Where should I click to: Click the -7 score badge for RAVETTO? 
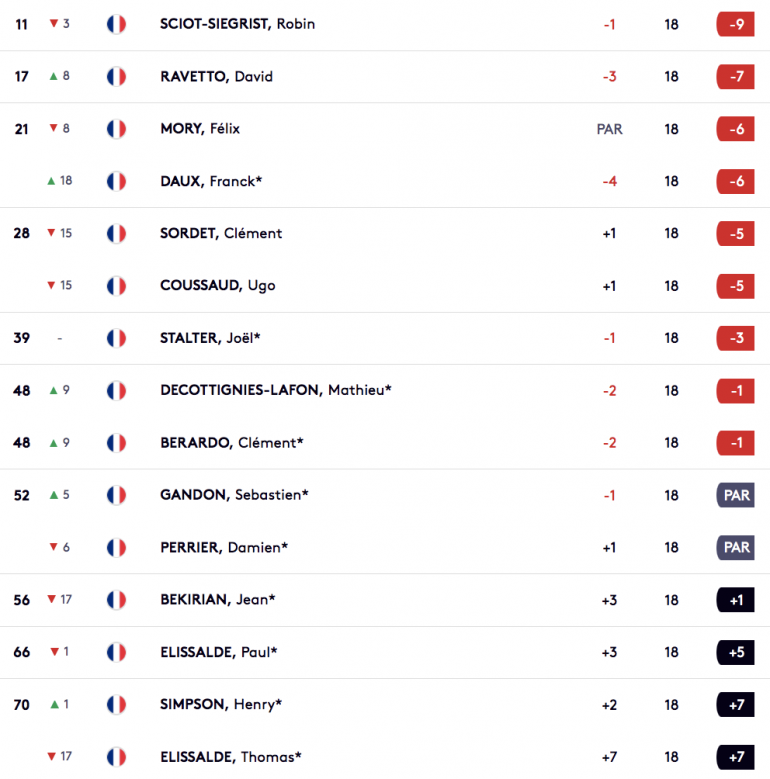click(735, 77)
